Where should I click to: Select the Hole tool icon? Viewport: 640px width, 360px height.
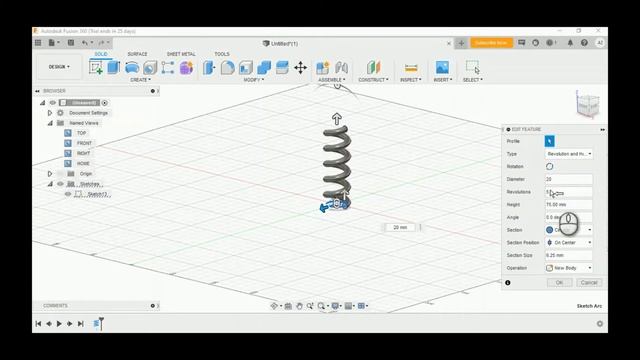click(x=150, y=67)
